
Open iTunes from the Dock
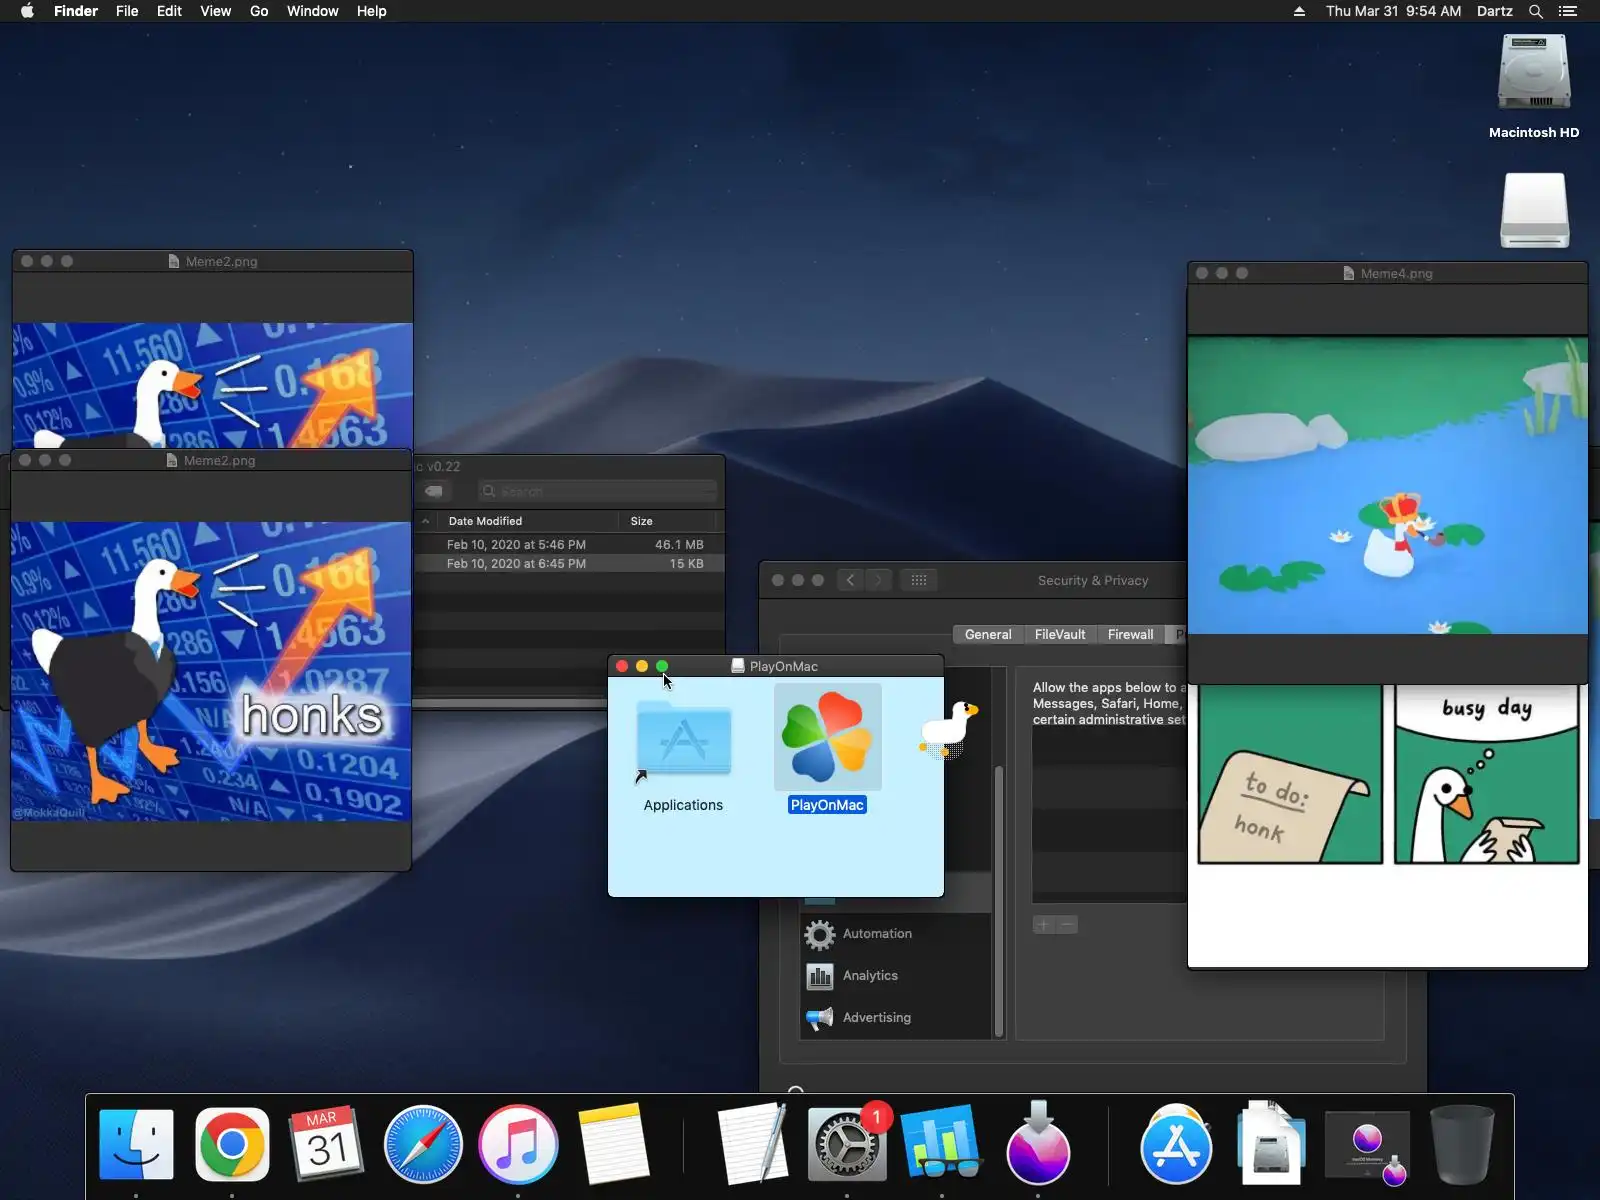point(518,1144)
